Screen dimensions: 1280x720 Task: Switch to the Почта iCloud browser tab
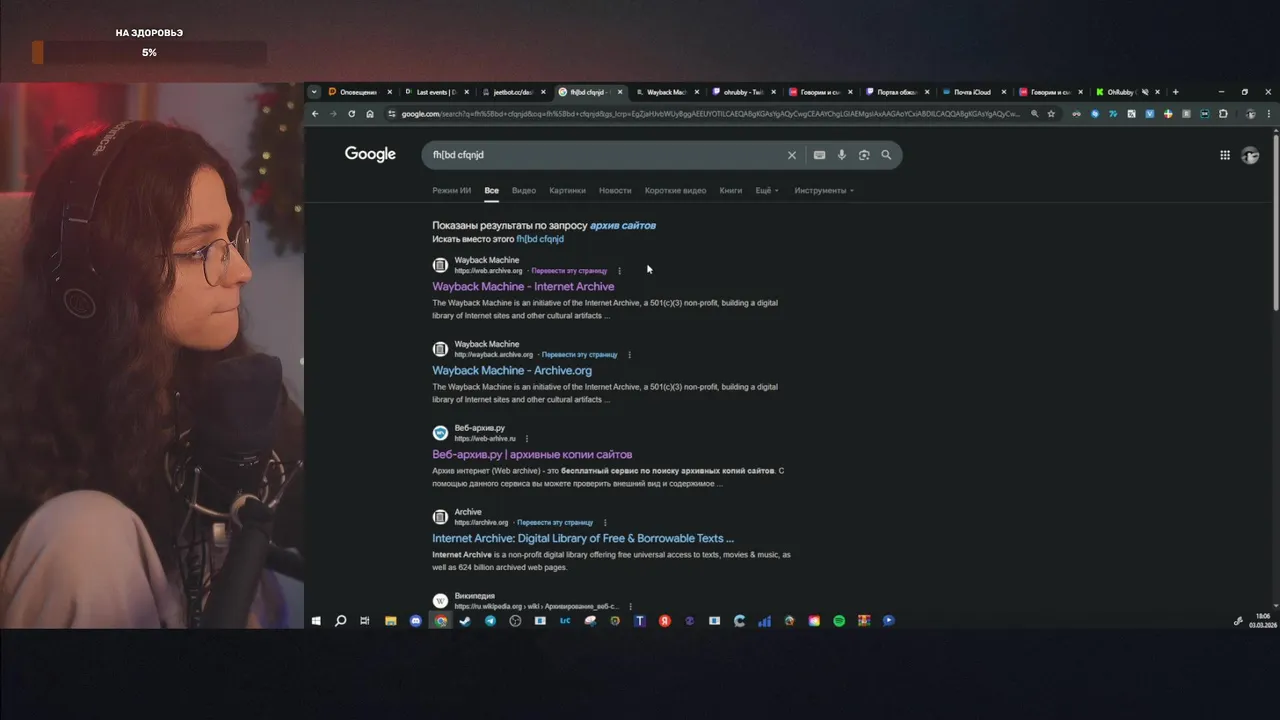pos(972,92)
